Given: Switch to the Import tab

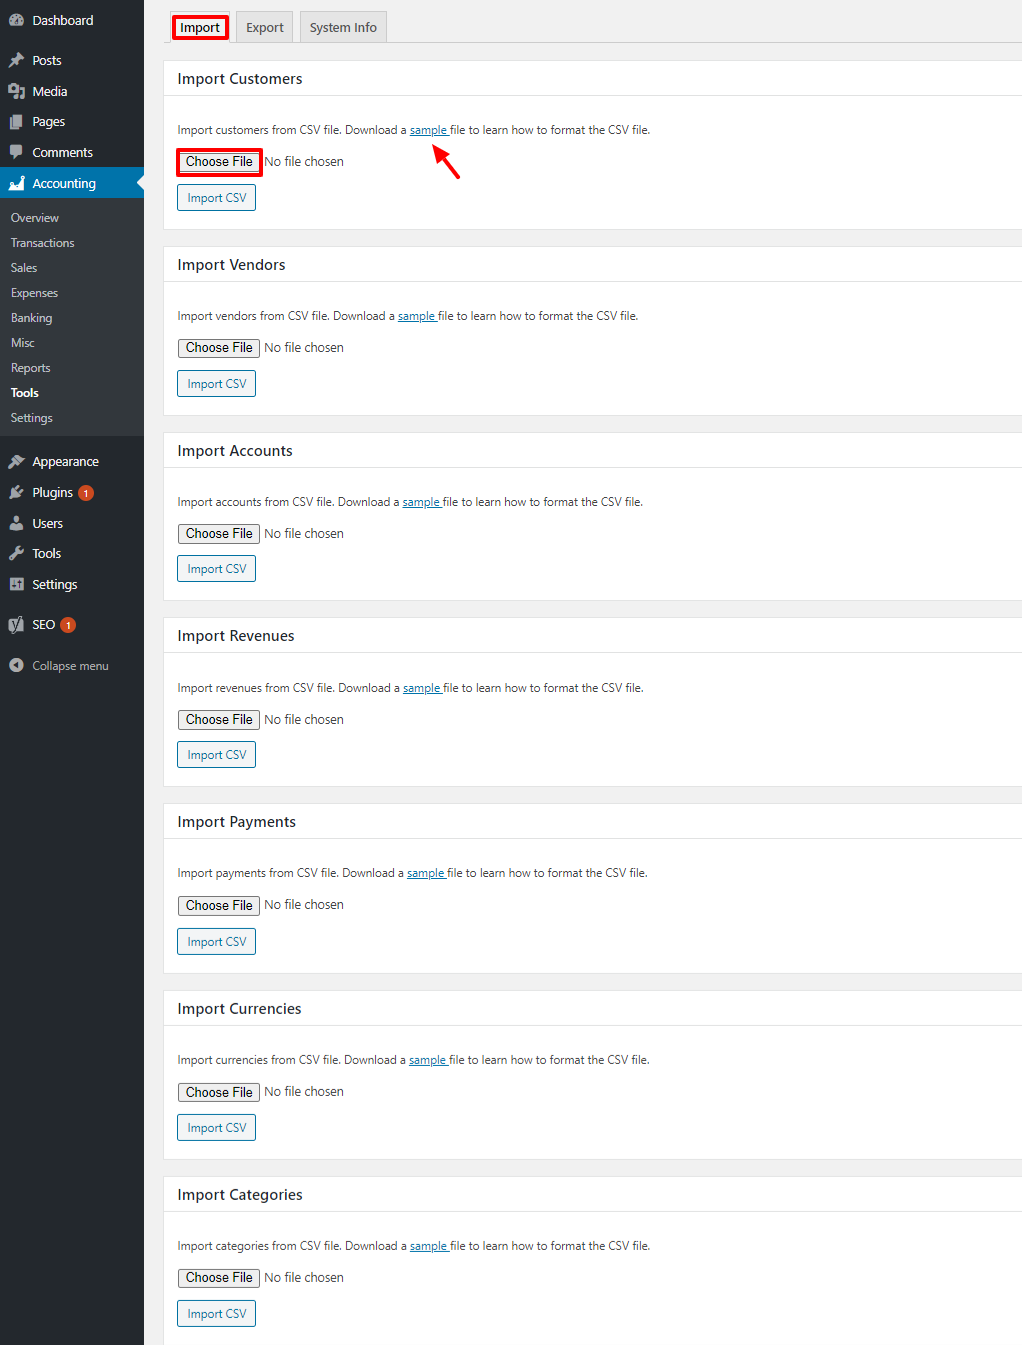Looking at the screenshot, I should 200,27.
